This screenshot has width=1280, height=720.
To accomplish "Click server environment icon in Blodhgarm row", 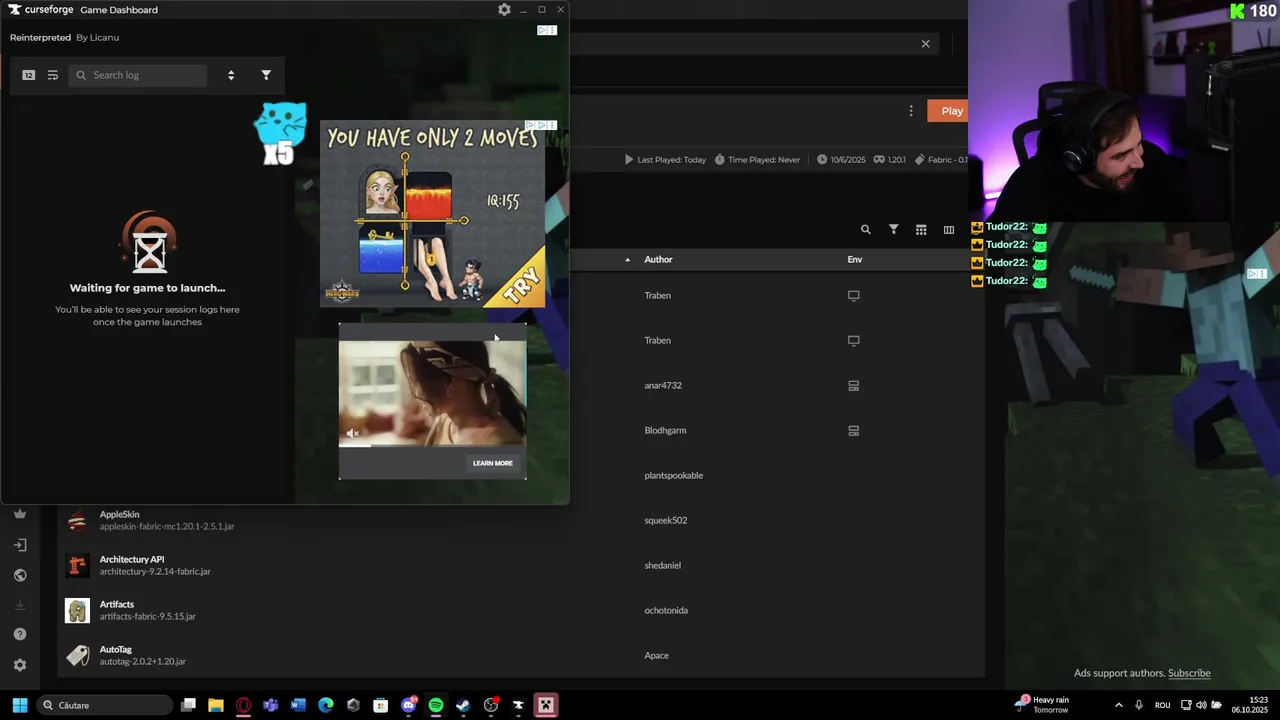I will tap(854, 431).
